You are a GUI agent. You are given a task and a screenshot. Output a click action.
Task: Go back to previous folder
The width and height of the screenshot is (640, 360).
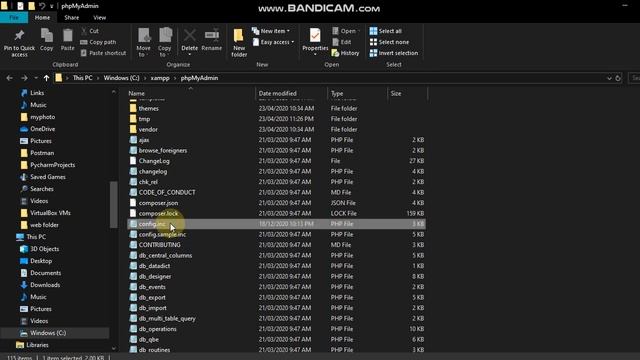[9, 78]
